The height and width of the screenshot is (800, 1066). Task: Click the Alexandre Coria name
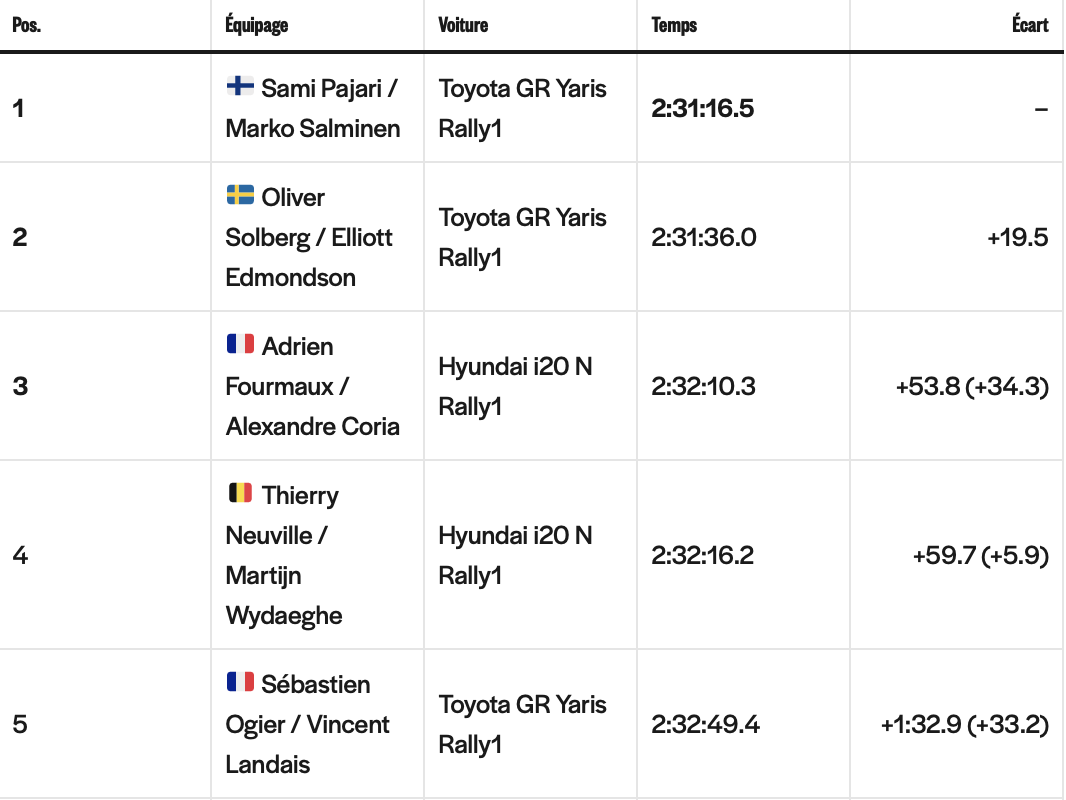point(313,426)
